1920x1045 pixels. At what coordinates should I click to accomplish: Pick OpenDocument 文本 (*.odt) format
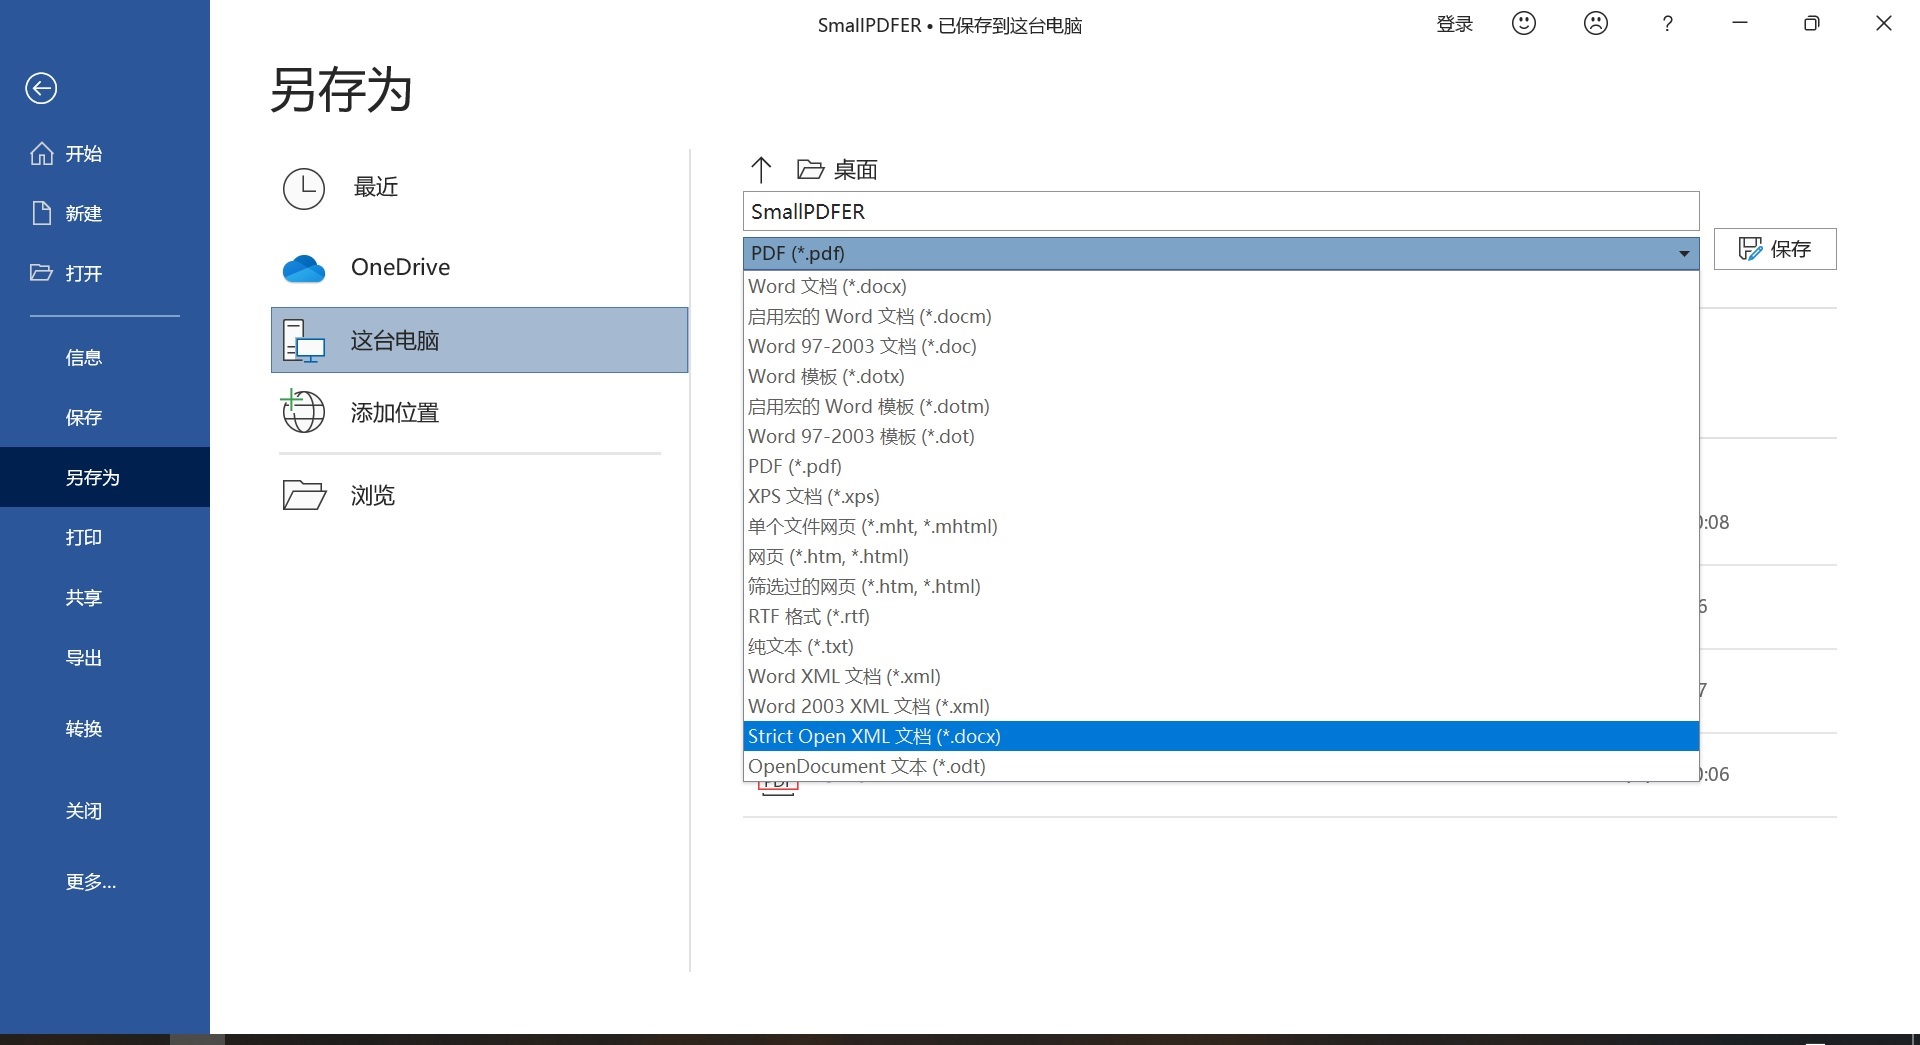pos(866,766)
